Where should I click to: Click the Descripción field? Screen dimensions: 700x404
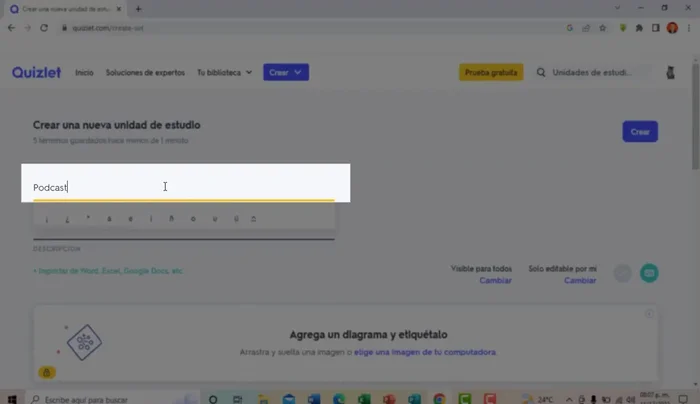183,234
